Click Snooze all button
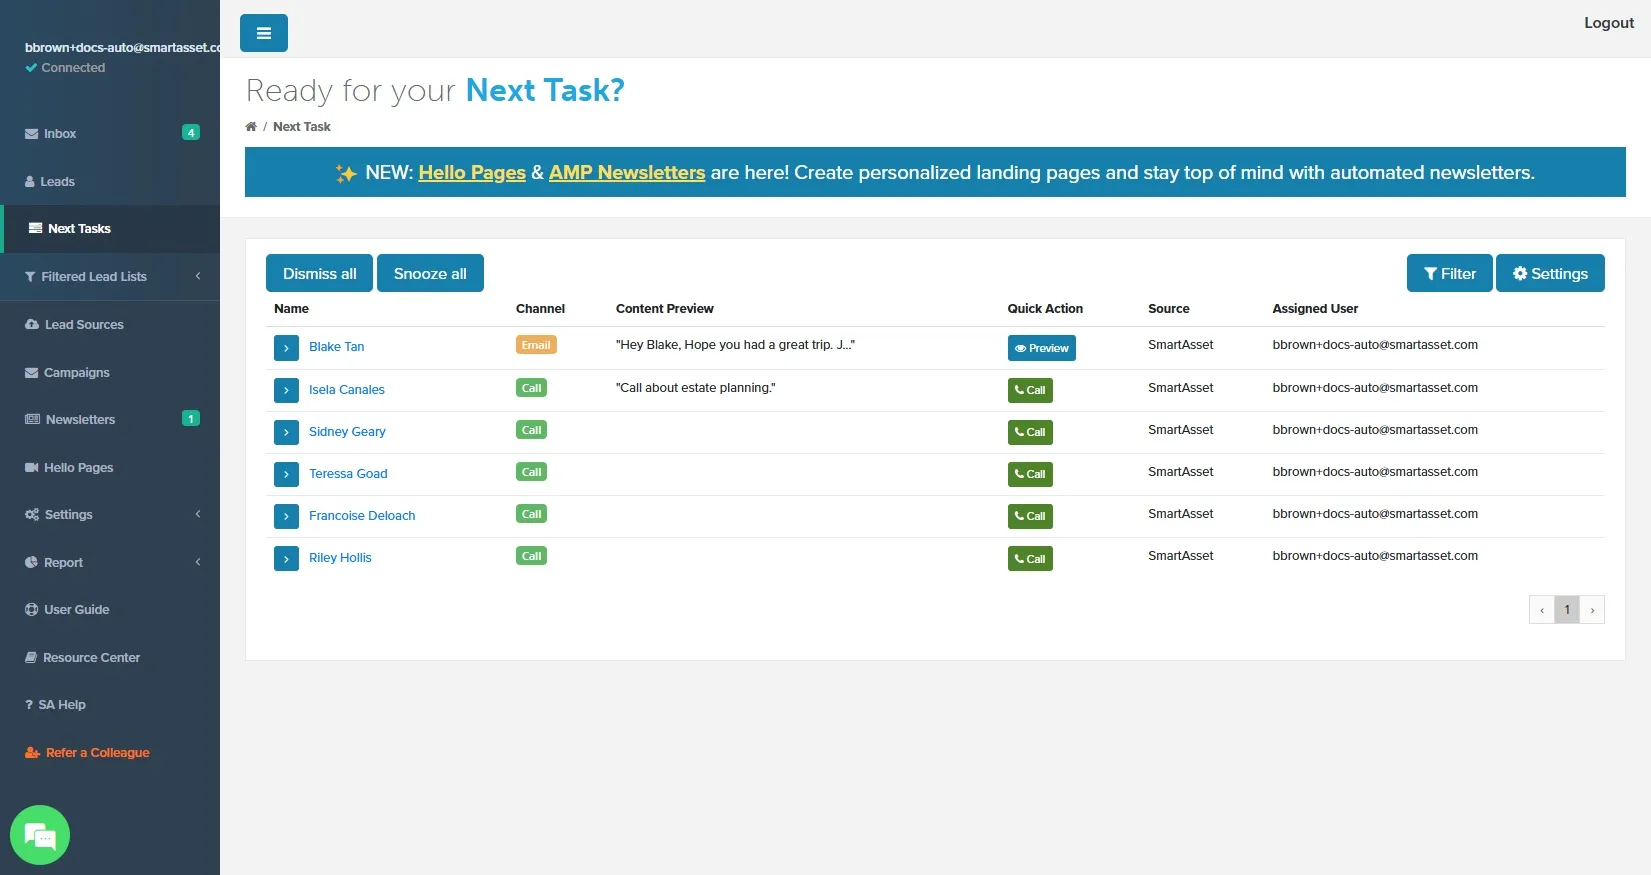The width and height of the screenshot is (1651, 875). [430, 273]
